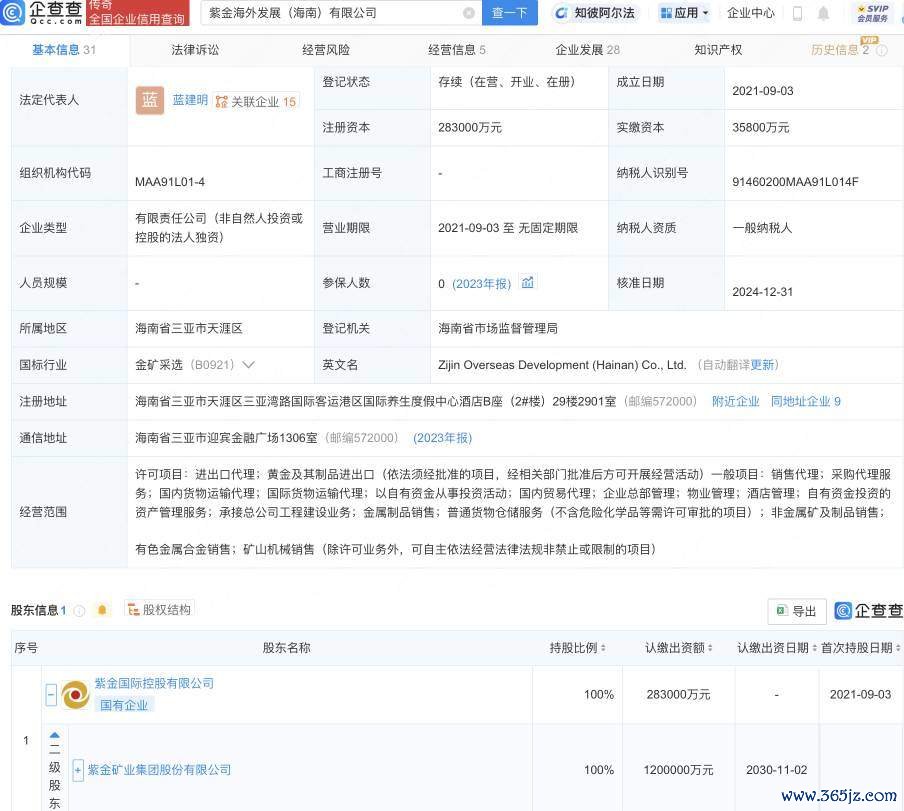Viewport: 904px width, 811px height.
Task: Open the 2023年报 link beside 参保人数
Action: click(481, 284)
